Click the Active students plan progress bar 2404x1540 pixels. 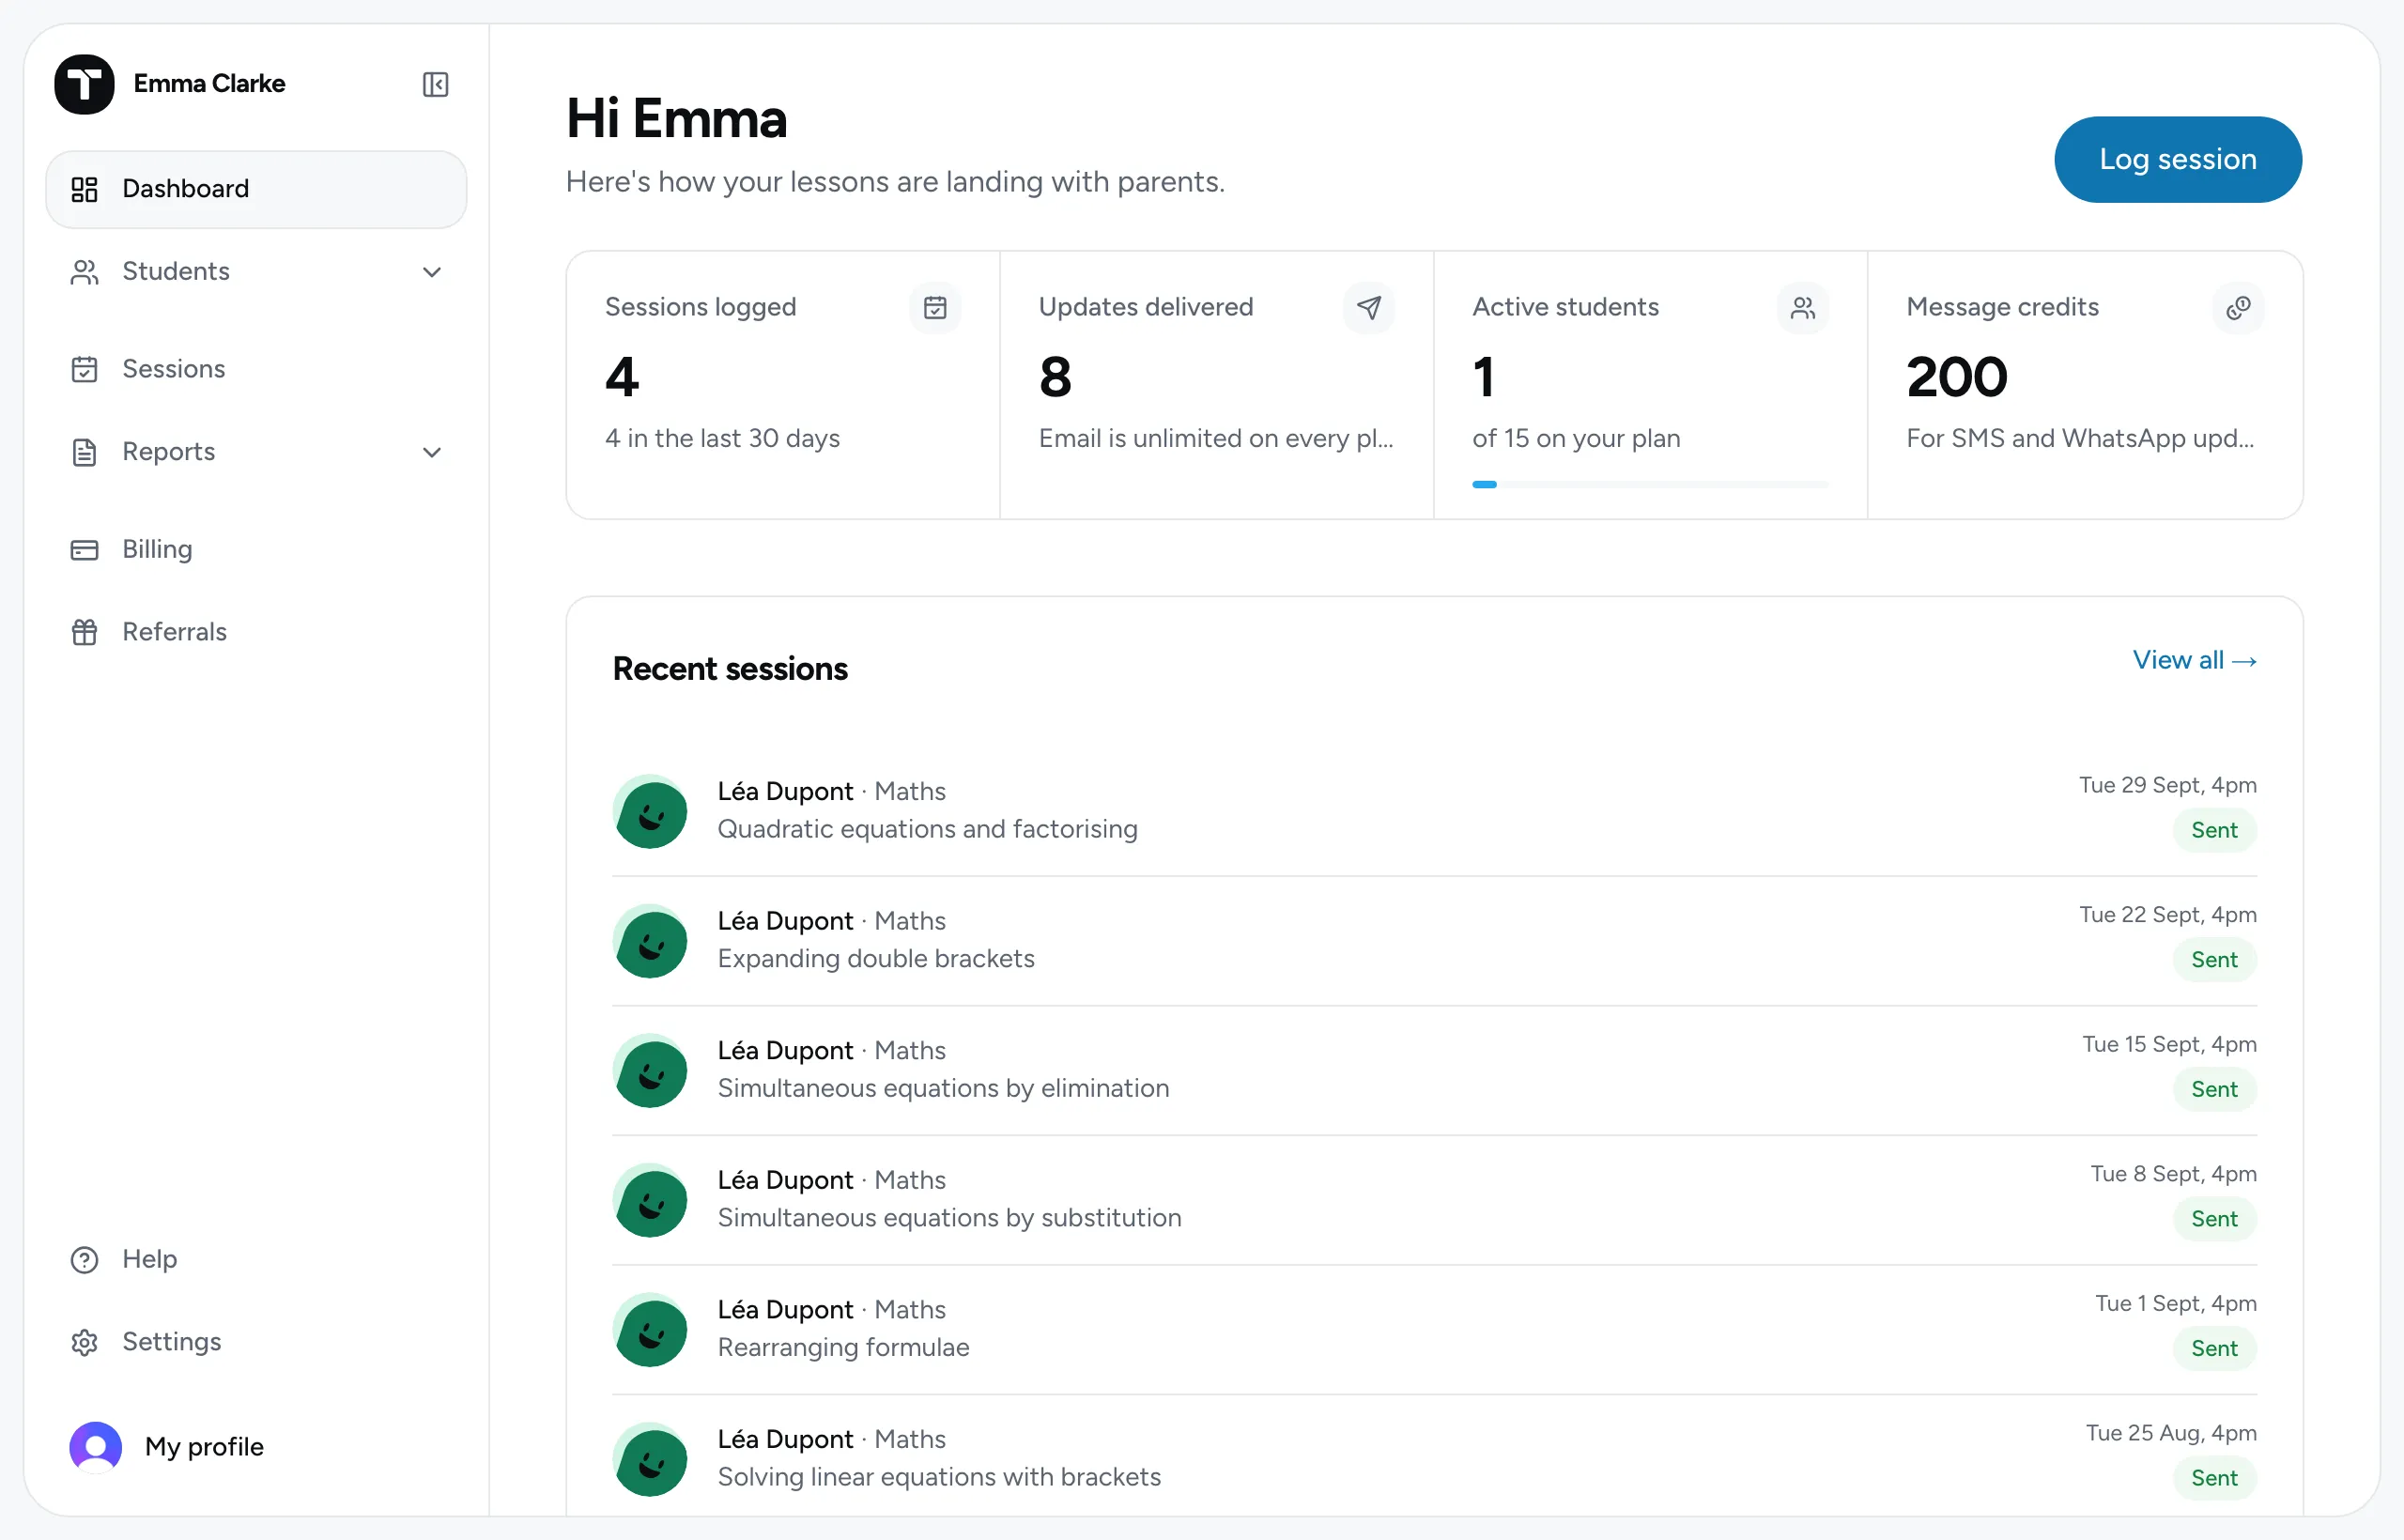[x=1650, y=484]
